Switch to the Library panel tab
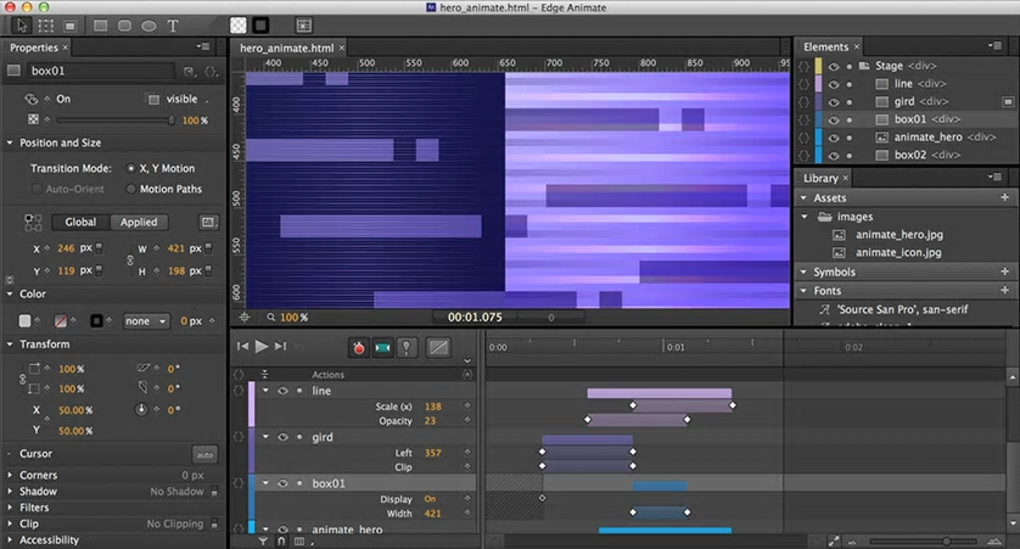1020x549 pixels. click(821, 178)
